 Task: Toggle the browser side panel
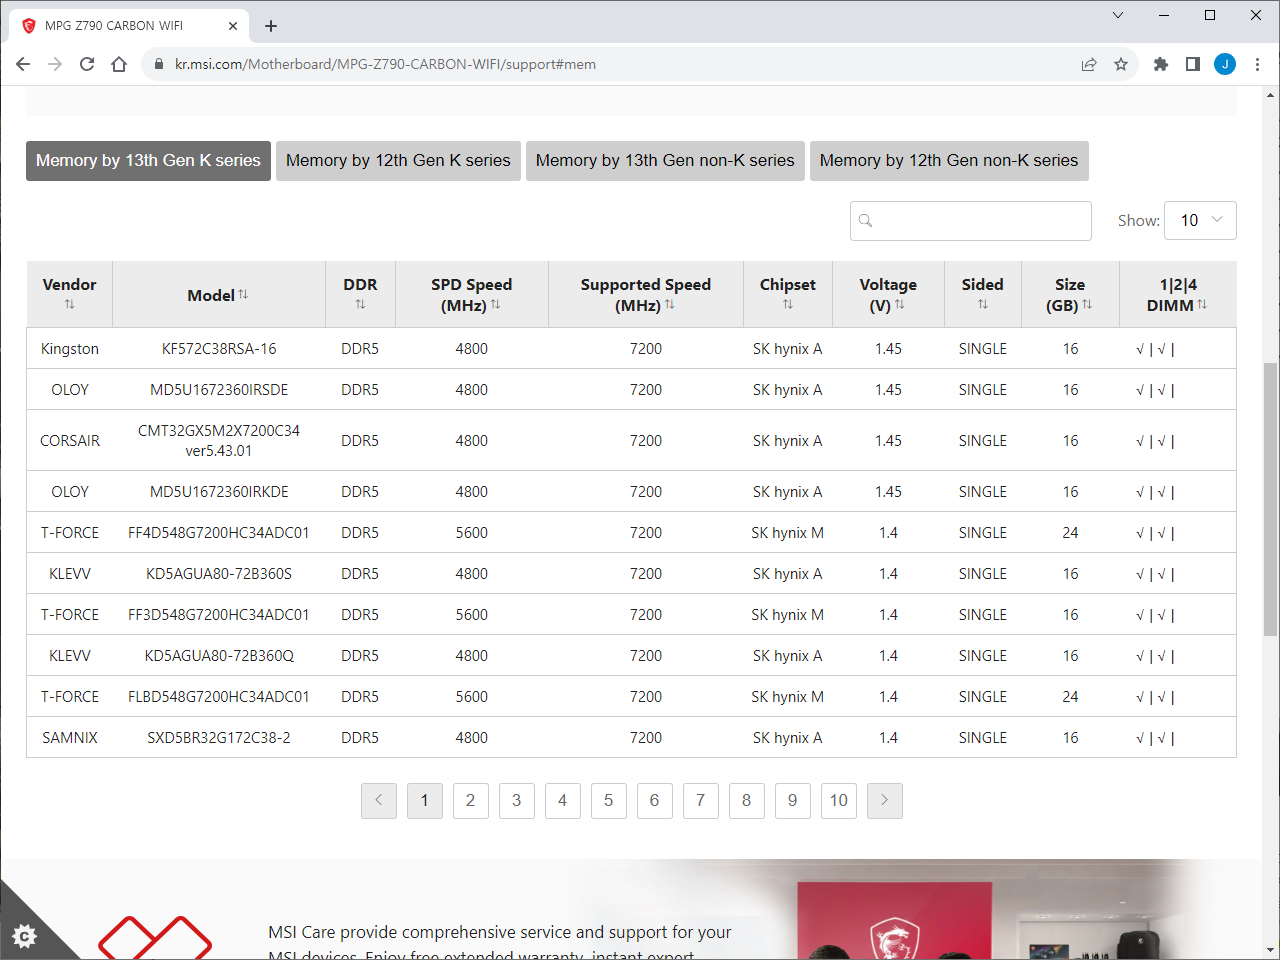pyautogui.click(x=1193, y=64)
